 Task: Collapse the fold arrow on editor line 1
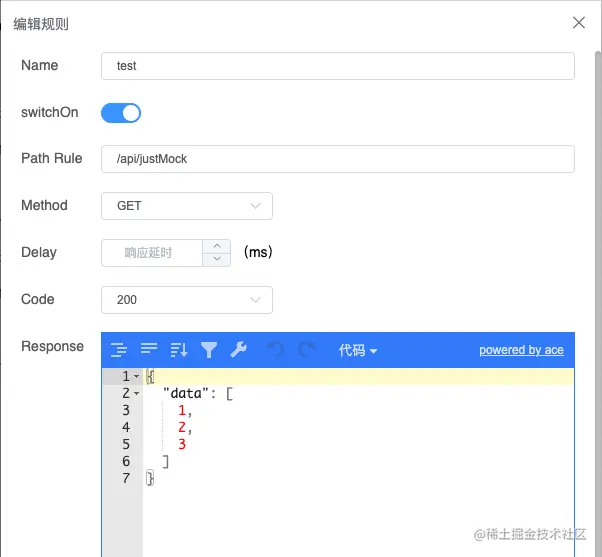coord(136,377)
